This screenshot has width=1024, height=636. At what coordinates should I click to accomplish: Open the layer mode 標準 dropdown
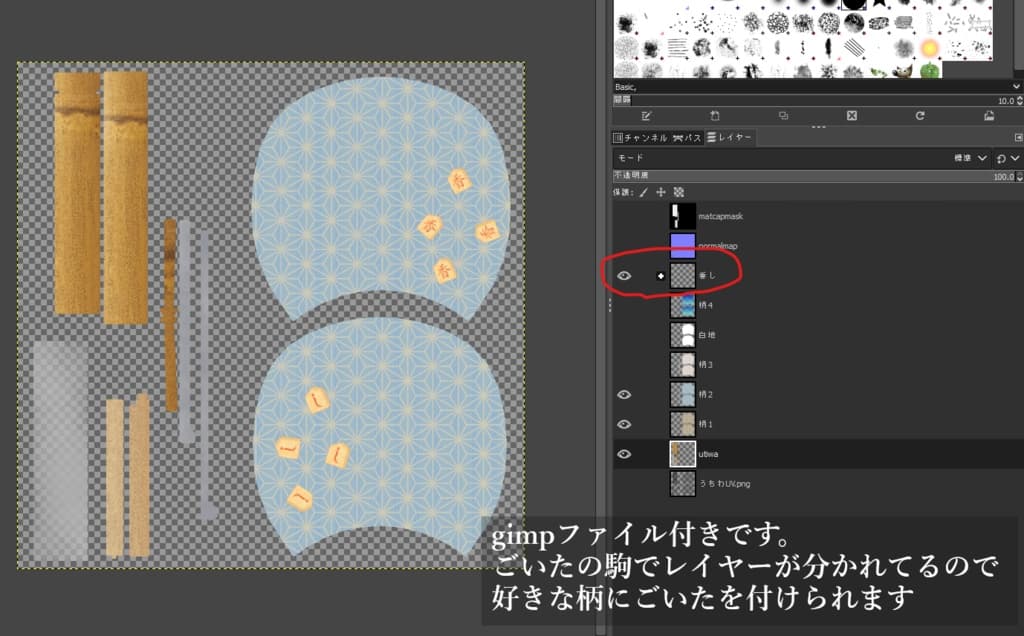pos(970,158)
